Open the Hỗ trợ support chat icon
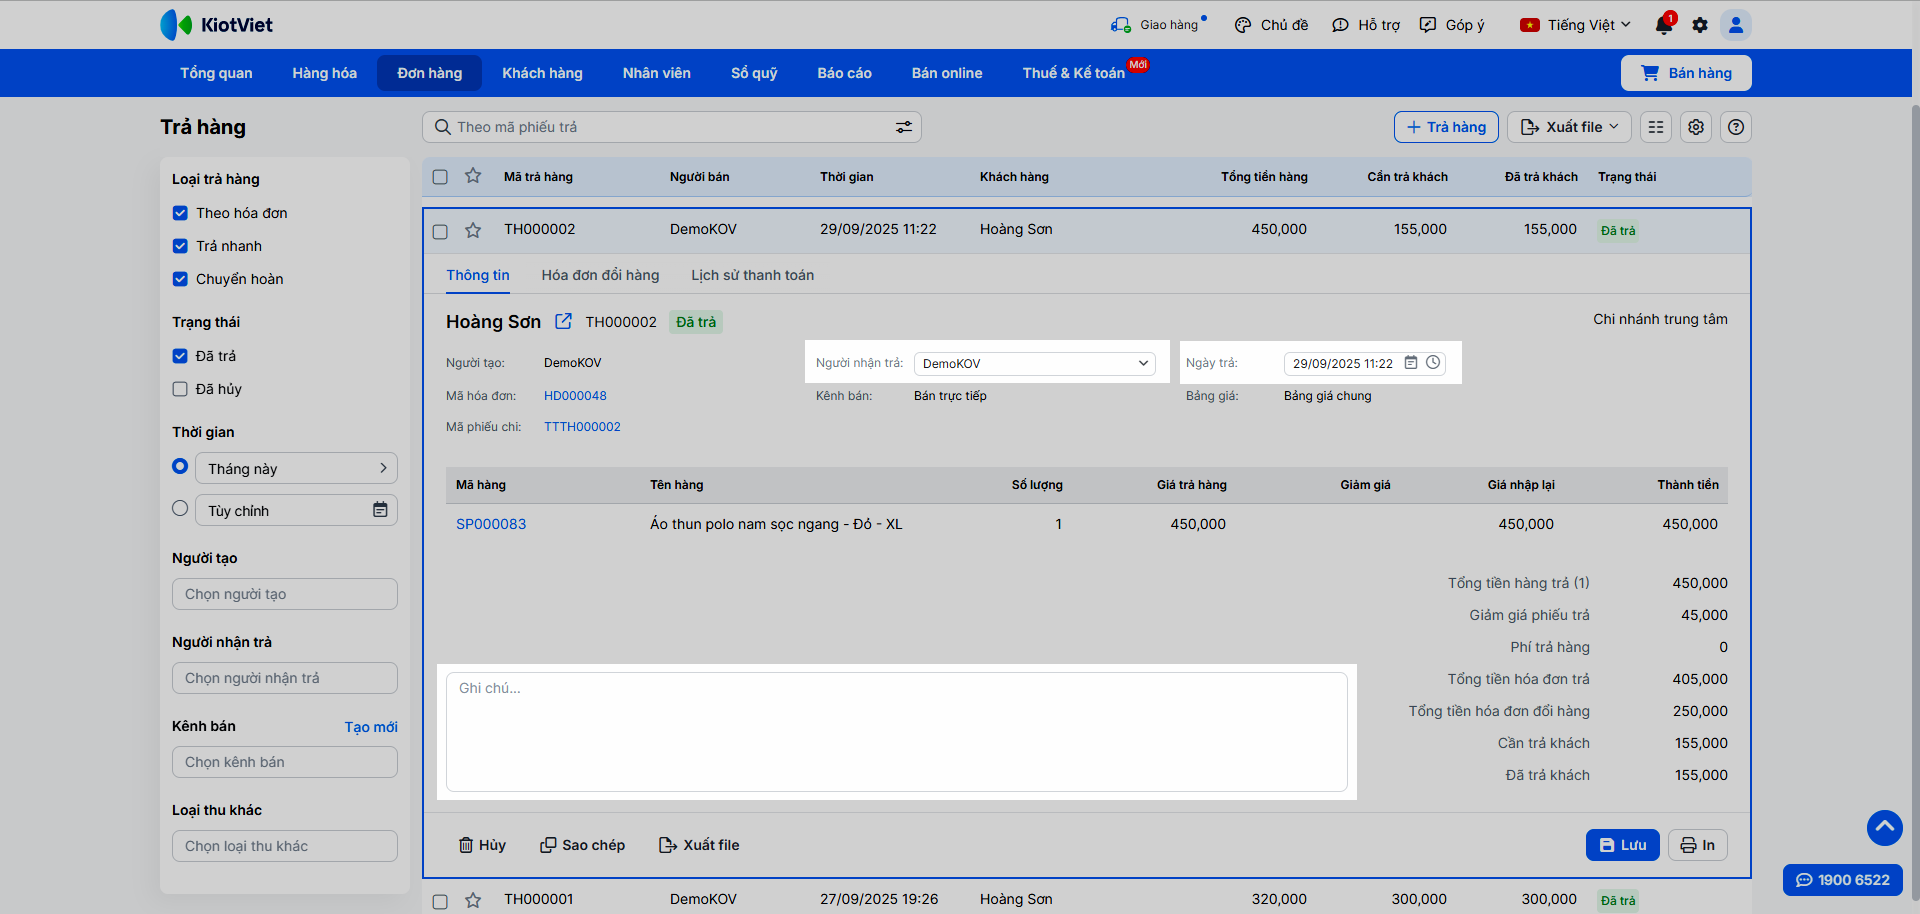 pyautogui.click(x=1341, y=25)
